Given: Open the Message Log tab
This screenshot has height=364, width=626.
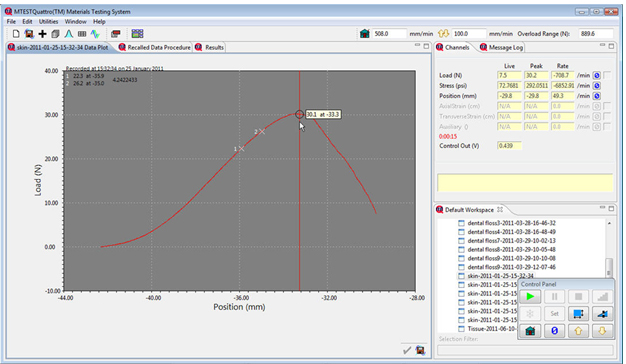Looking at the screenshot, I should tap(501, 47).
